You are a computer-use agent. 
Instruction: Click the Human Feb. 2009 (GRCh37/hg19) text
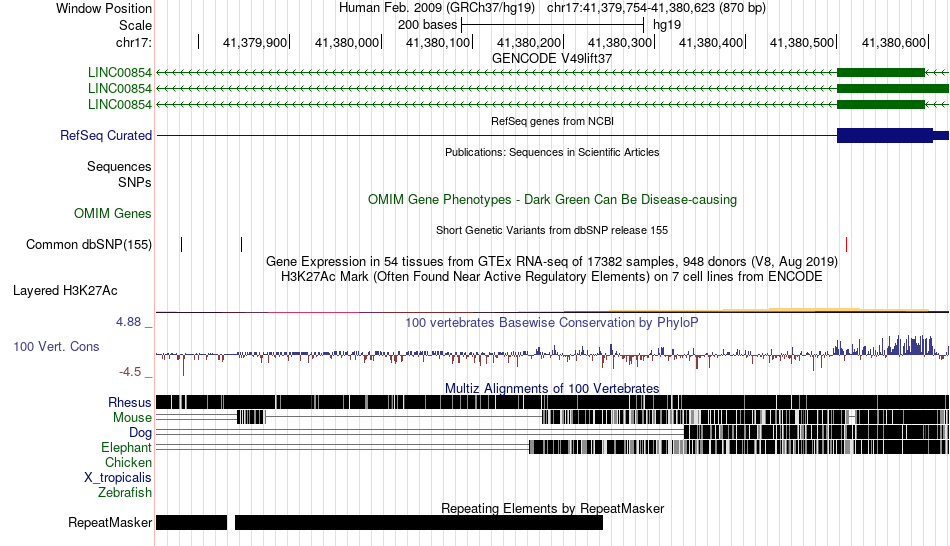click(x=437, y=8)
